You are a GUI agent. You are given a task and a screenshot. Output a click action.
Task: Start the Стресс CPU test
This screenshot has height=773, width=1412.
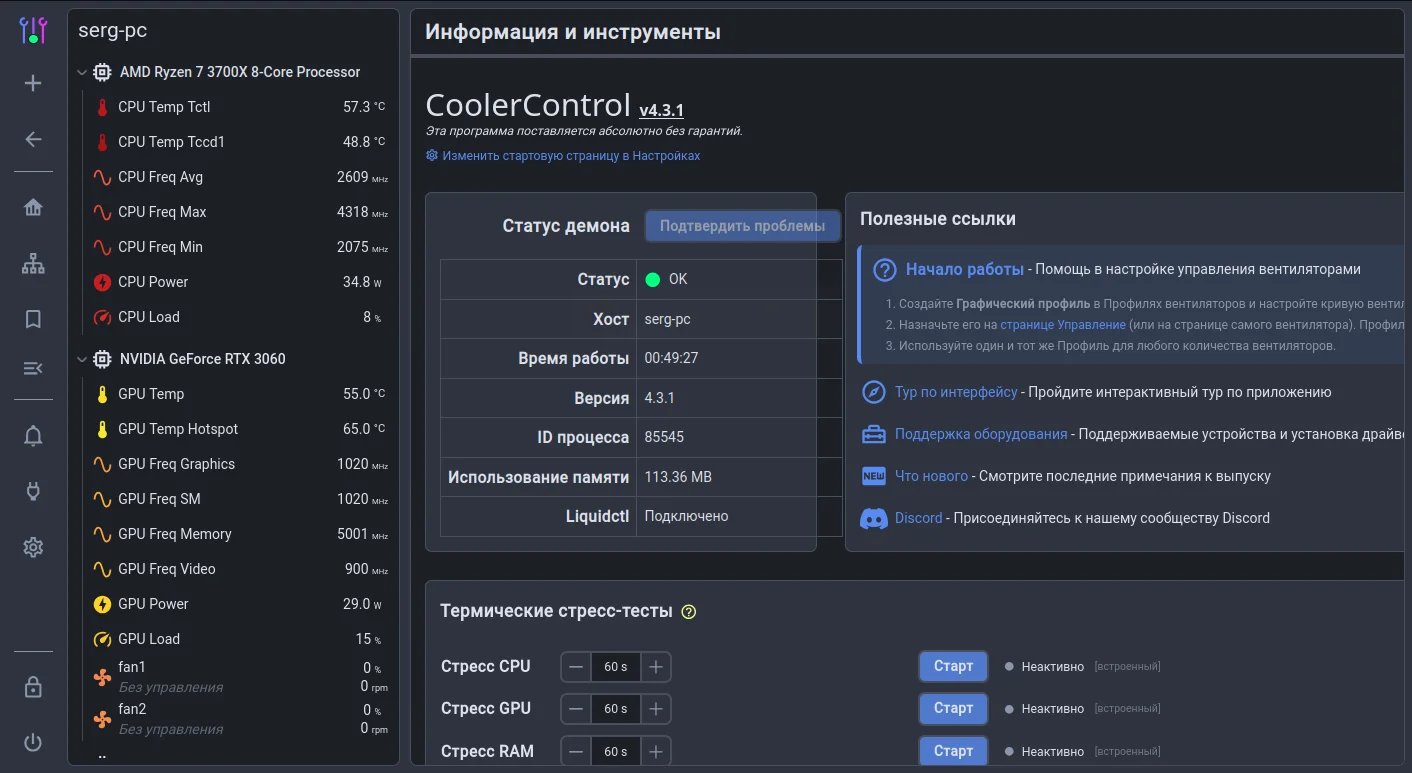pyautogui.click(x=953, y=666)
